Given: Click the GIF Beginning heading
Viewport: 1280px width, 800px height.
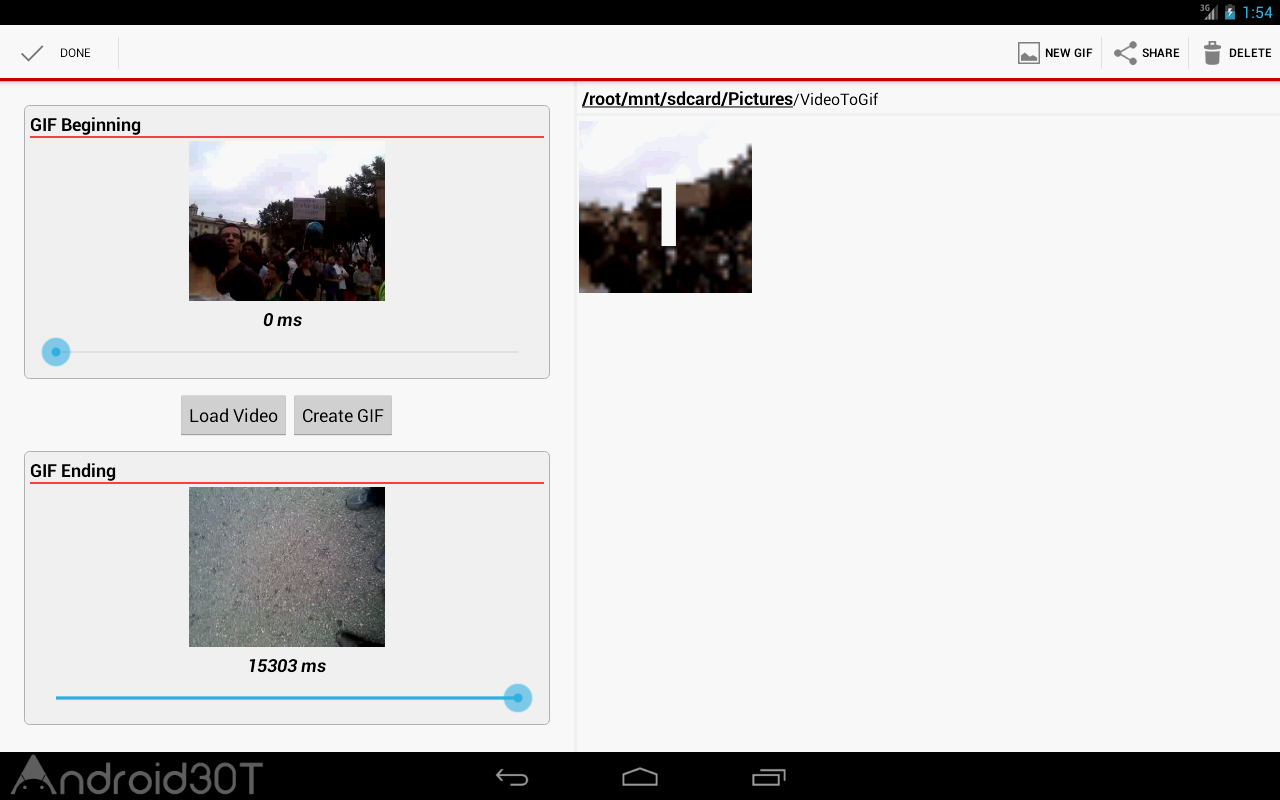Looking at the screenshot, I should pos(85,125).
